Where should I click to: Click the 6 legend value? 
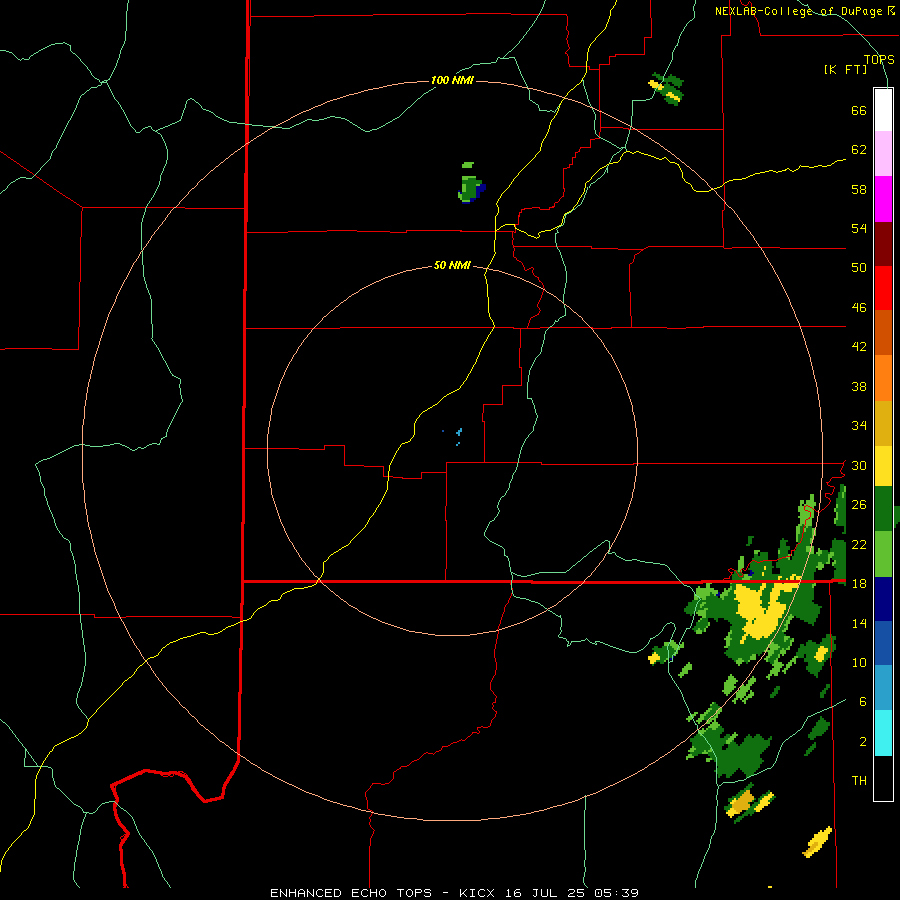pos(862,701)
